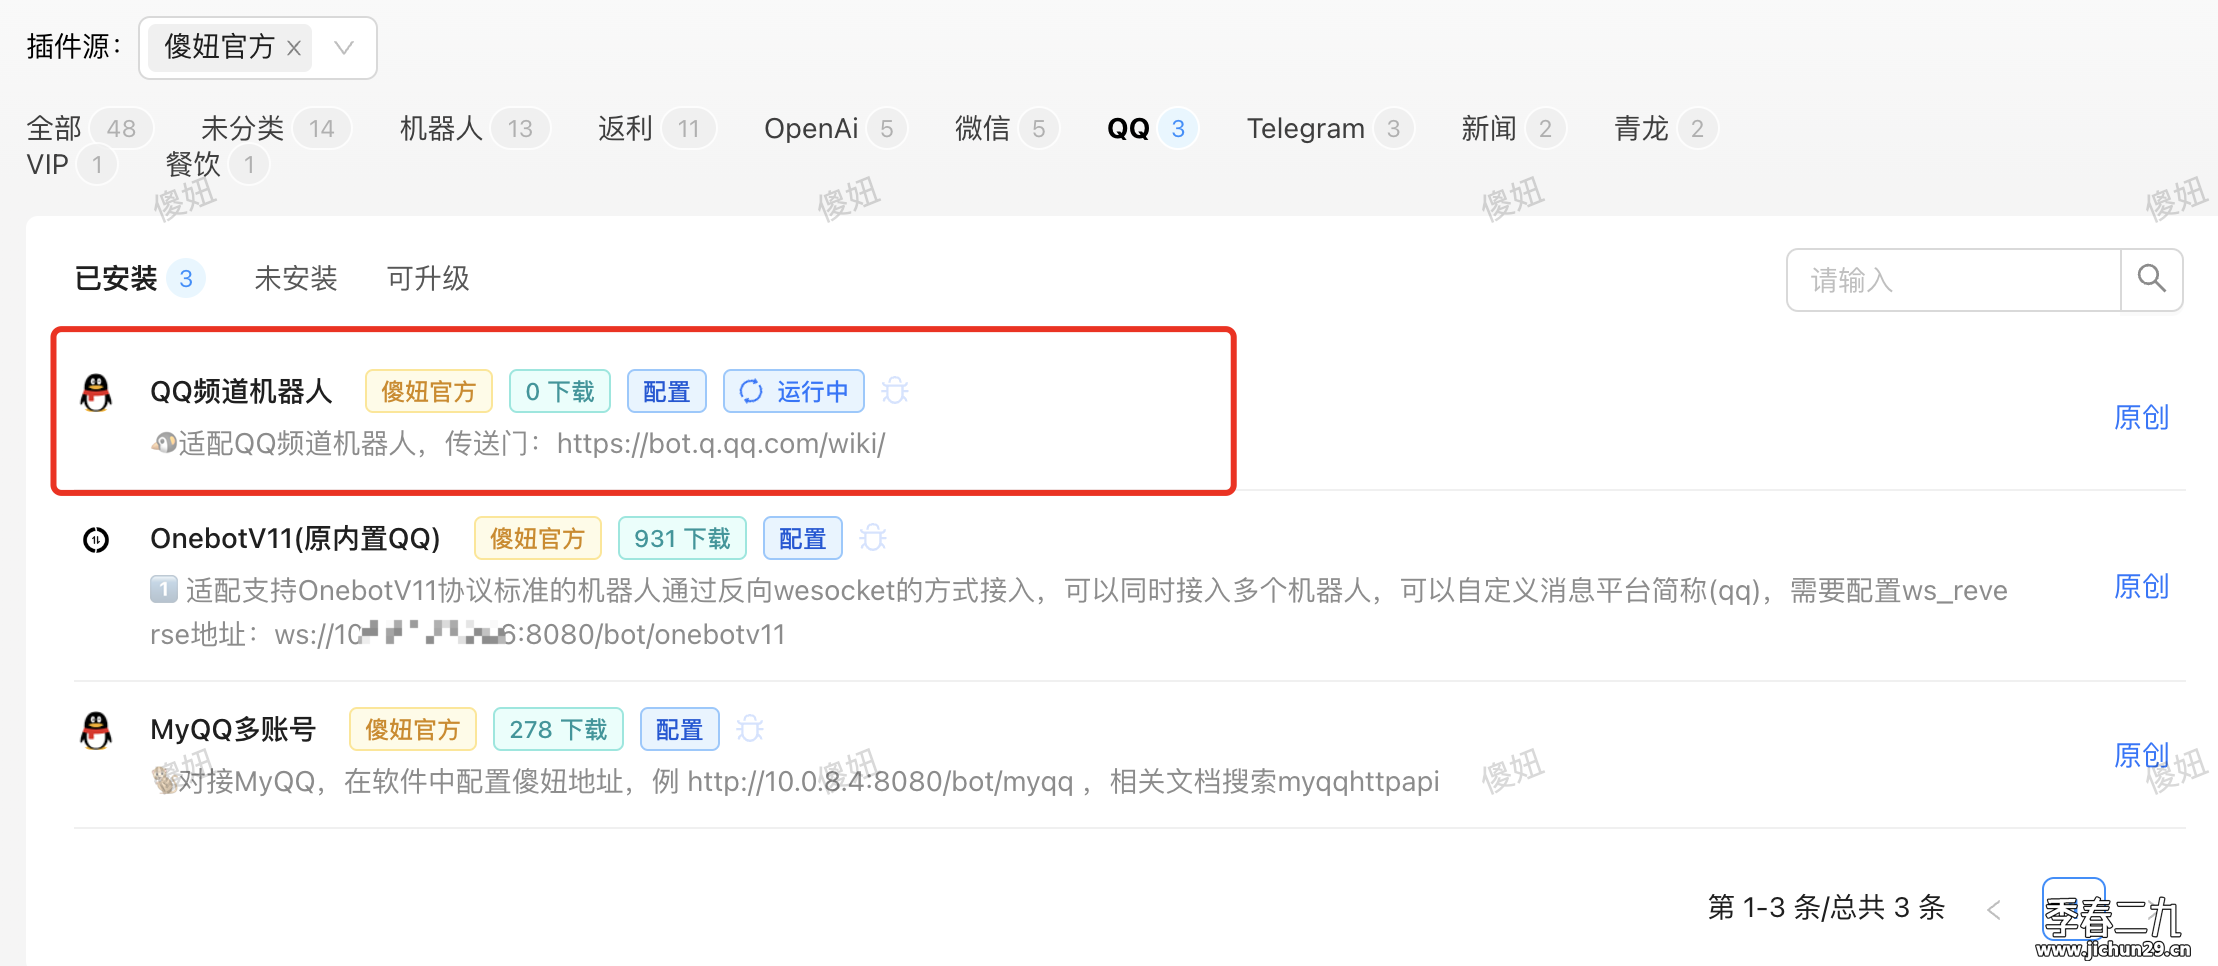Screen dimensions: 2218x966
Task: Click the 931 下载 badge
Action: [682, 538]
